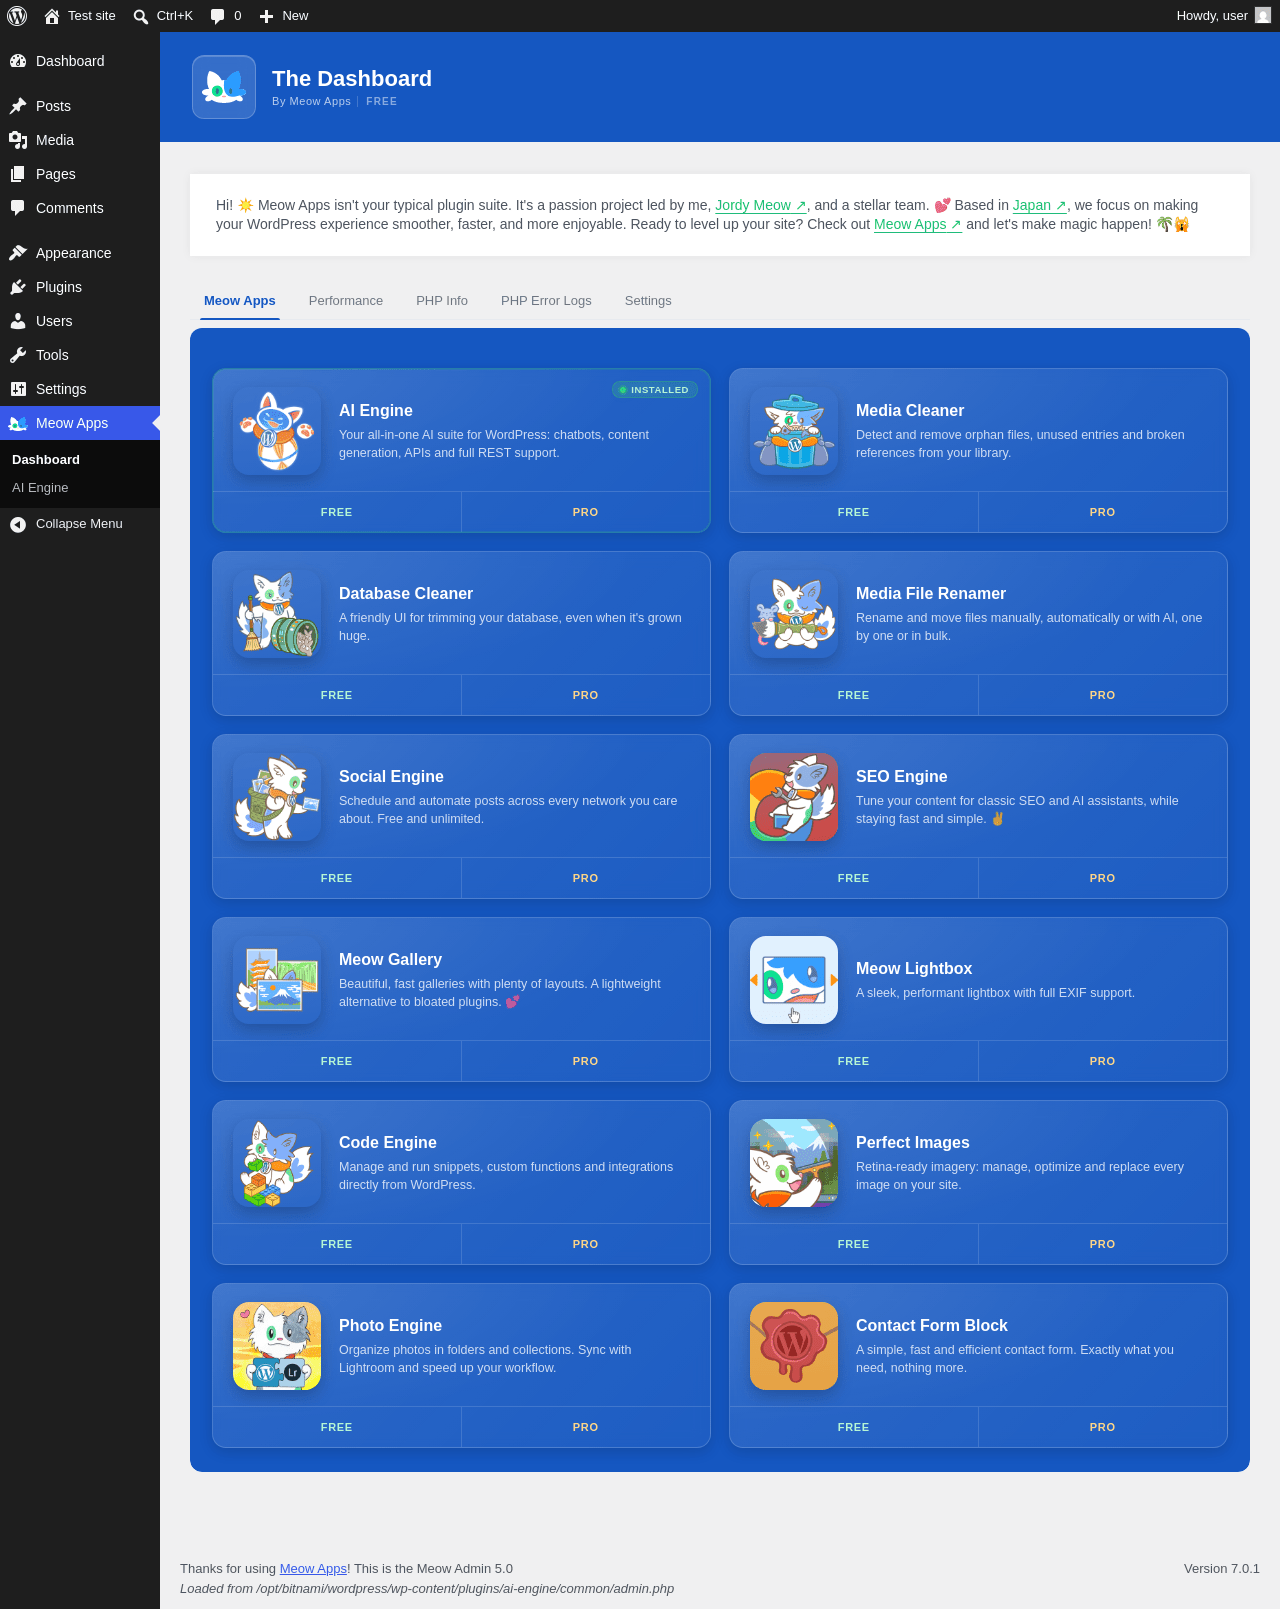Viewport: 1280px width, 1609px height.
Task: Click the AI Engine plugin icon
Action: (x=277, y=431)
